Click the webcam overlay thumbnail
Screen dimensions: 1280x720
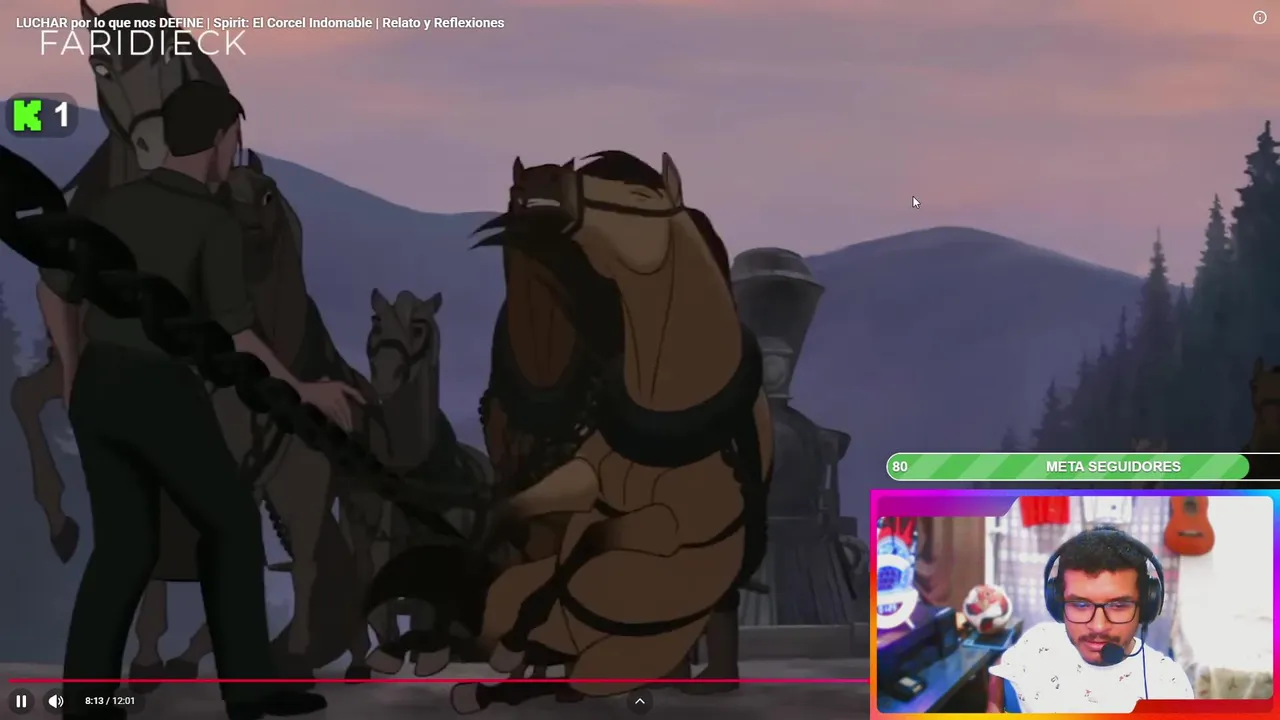coord(1074,605)
